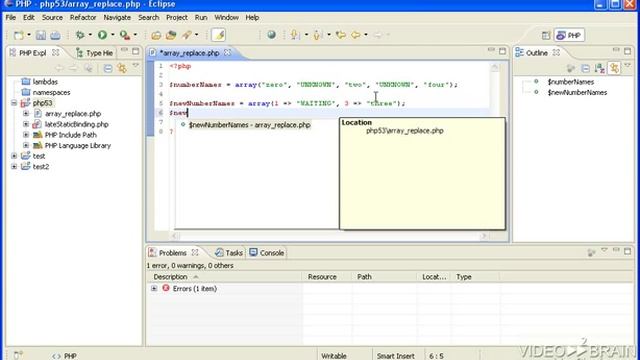The image size is (640, 360).
Task: Click the New file toolbar icon
Action: [x=19, y=35]
